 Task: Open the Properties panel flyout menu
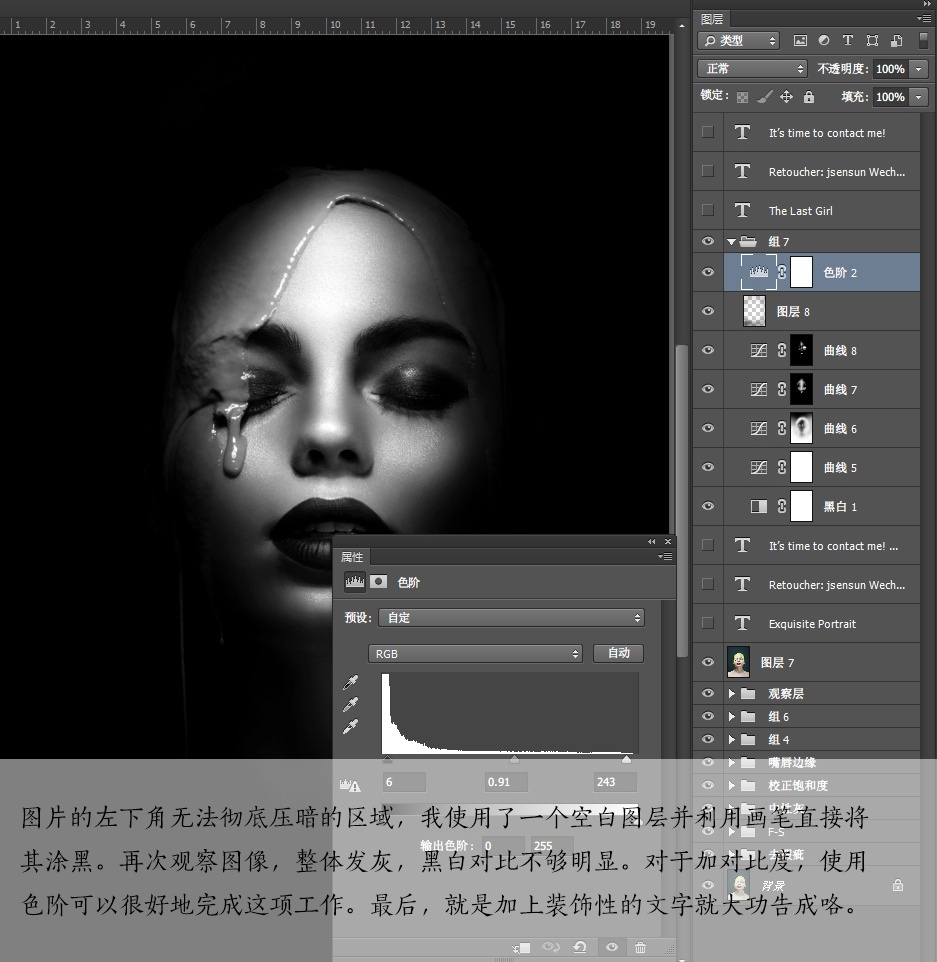coord(665,556)
